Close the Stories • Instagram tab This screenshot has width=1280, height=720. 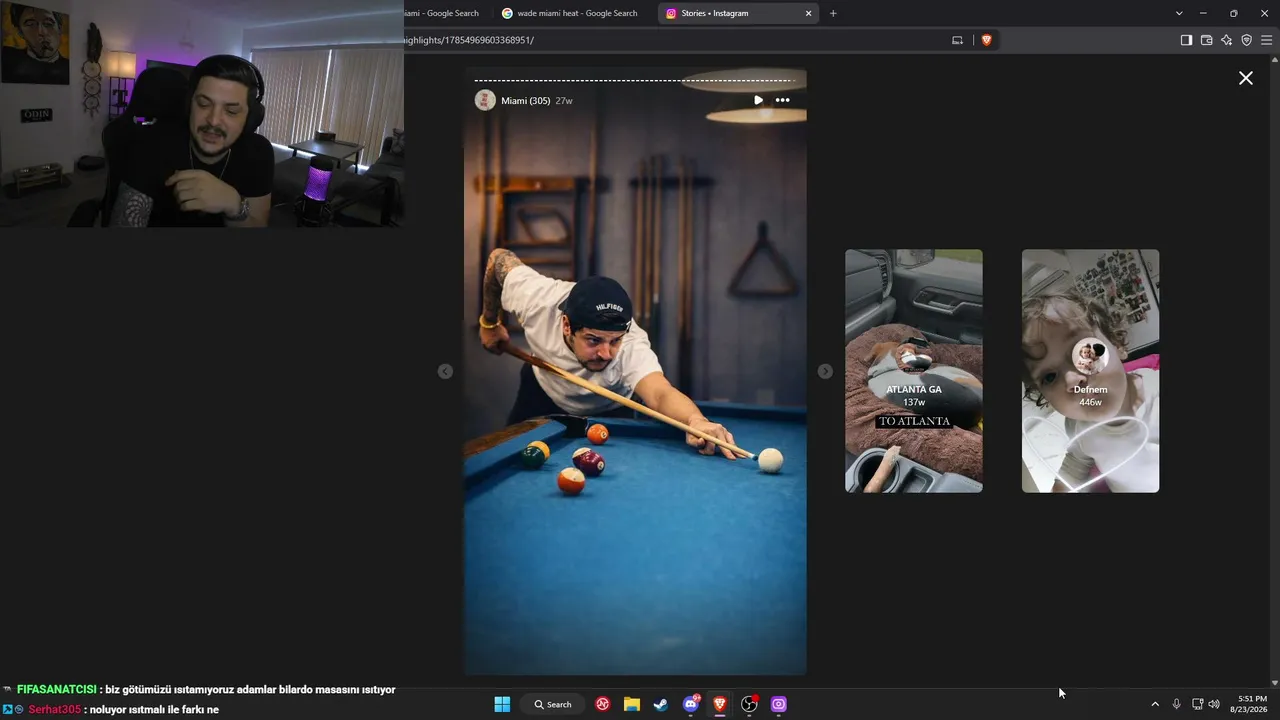click(x=808, y=13)
